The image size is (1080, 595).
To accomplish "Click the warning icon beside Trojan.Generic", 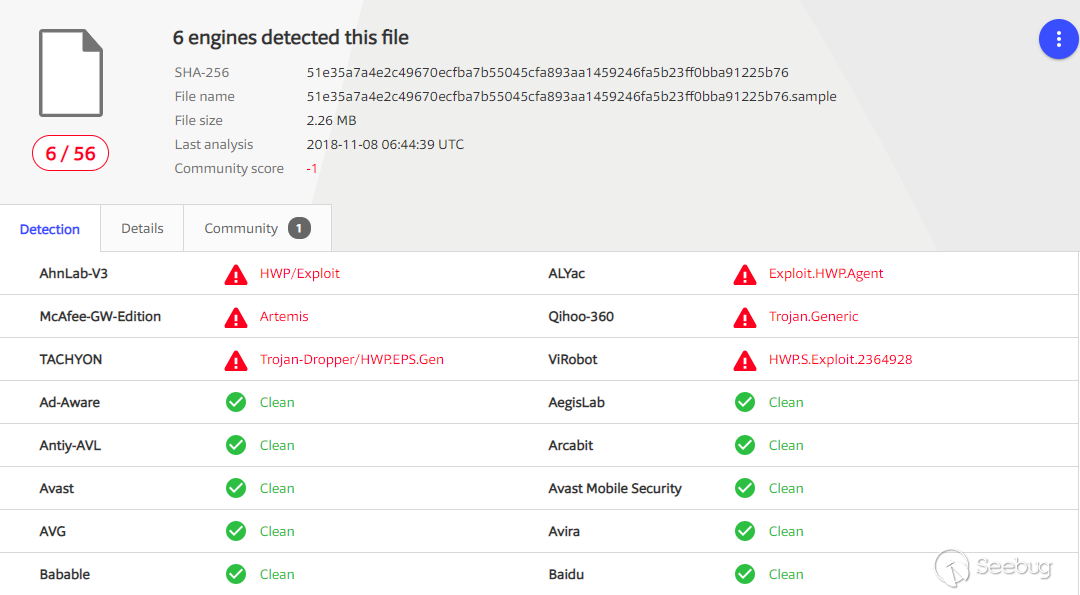I will click(x=745, y=317).
